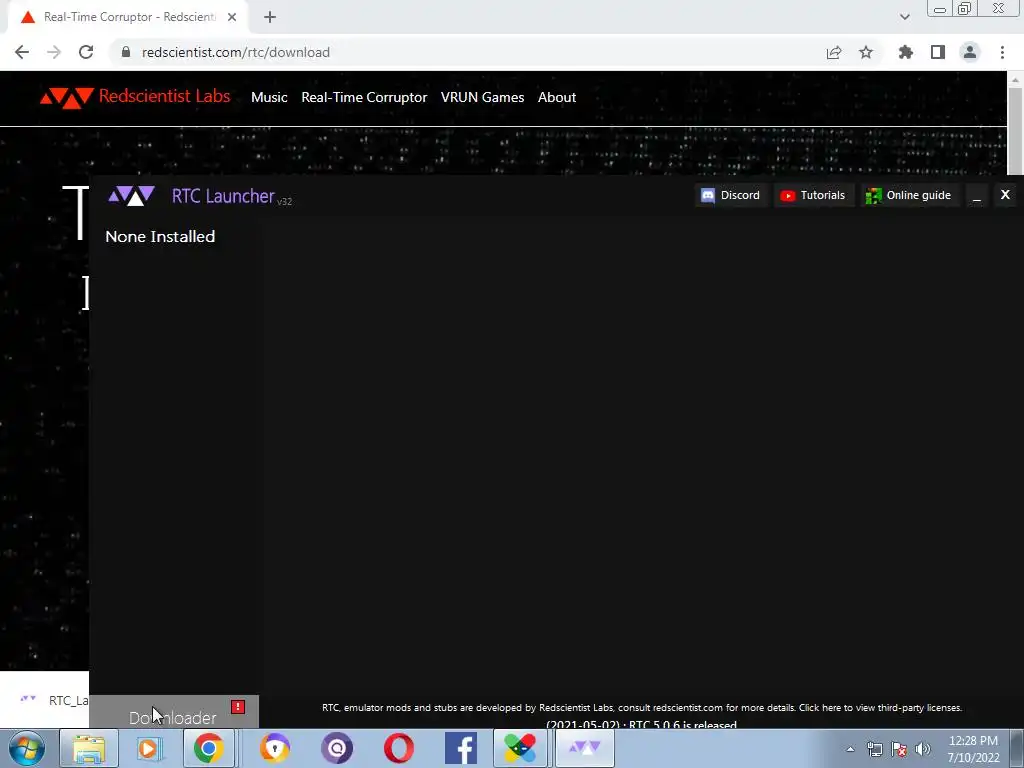Minimize the RTC Launcher window
Image resolution: width=1024 pixels, height=768 pixels.
[x=976, y=195]
